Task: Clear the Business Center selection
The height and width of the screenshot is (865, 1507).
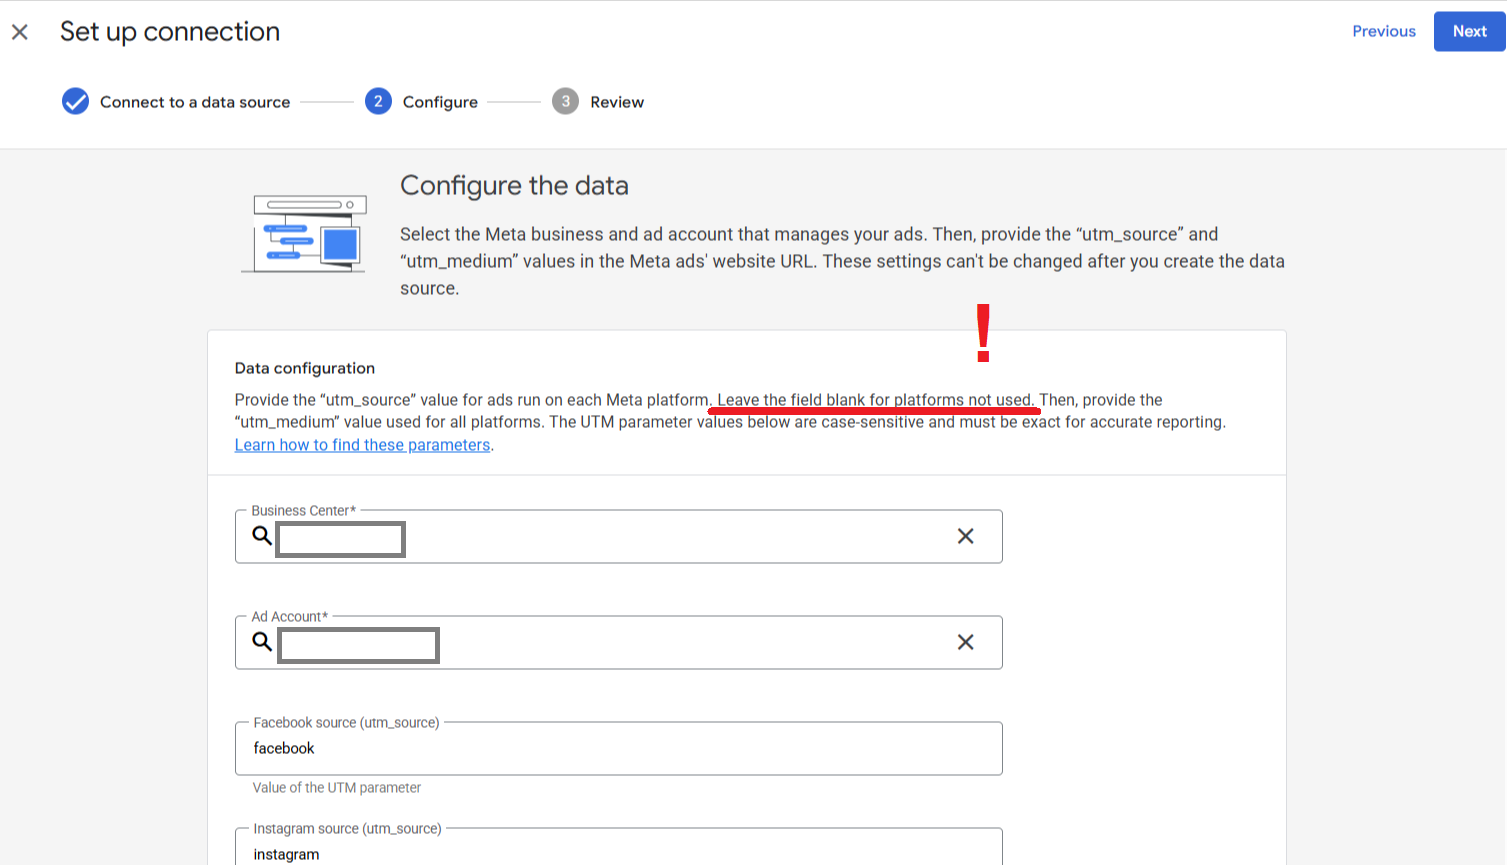Action: point(965,537)
